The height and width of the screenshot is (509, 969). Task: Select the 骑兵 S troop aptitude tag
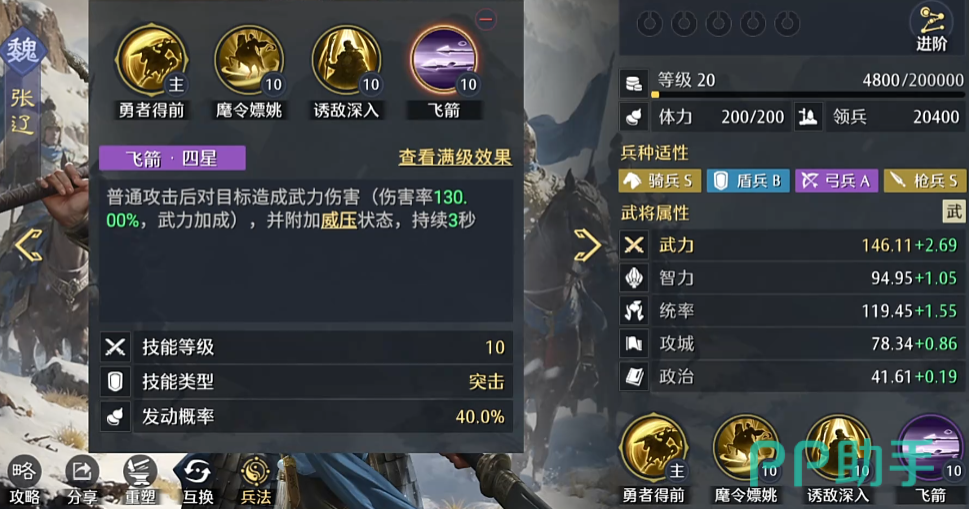tap(660, 180)
